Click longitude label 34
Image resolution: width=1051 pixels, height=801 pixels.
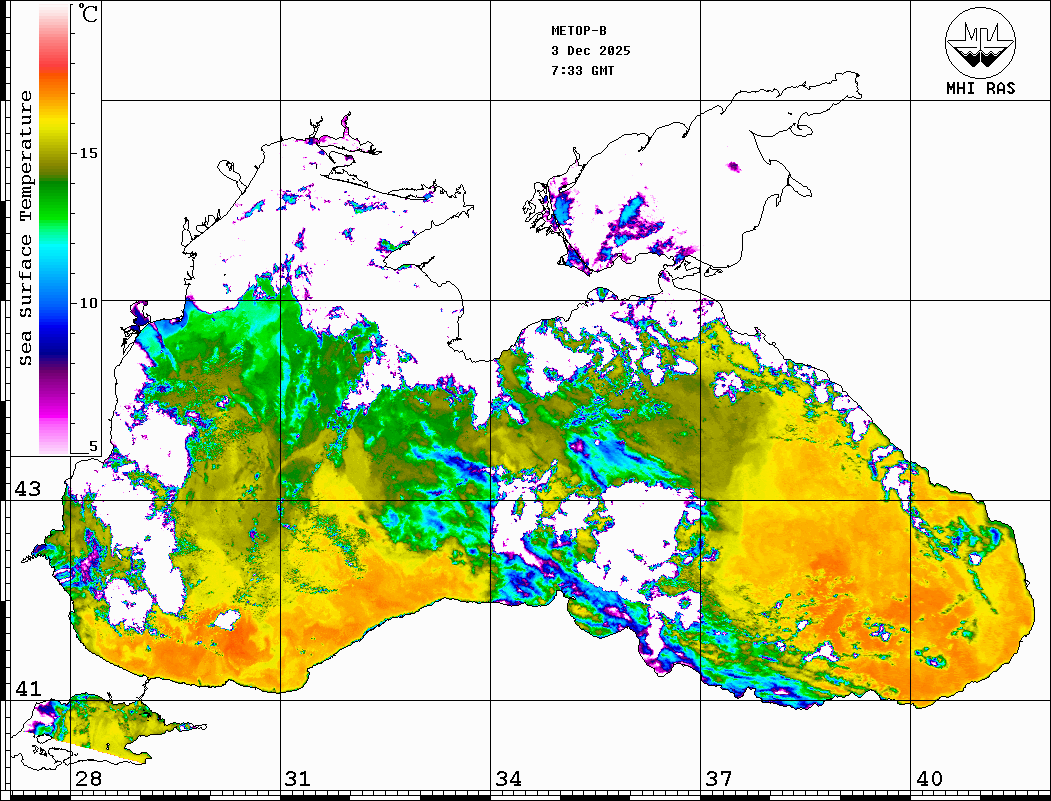coord(508,779)
